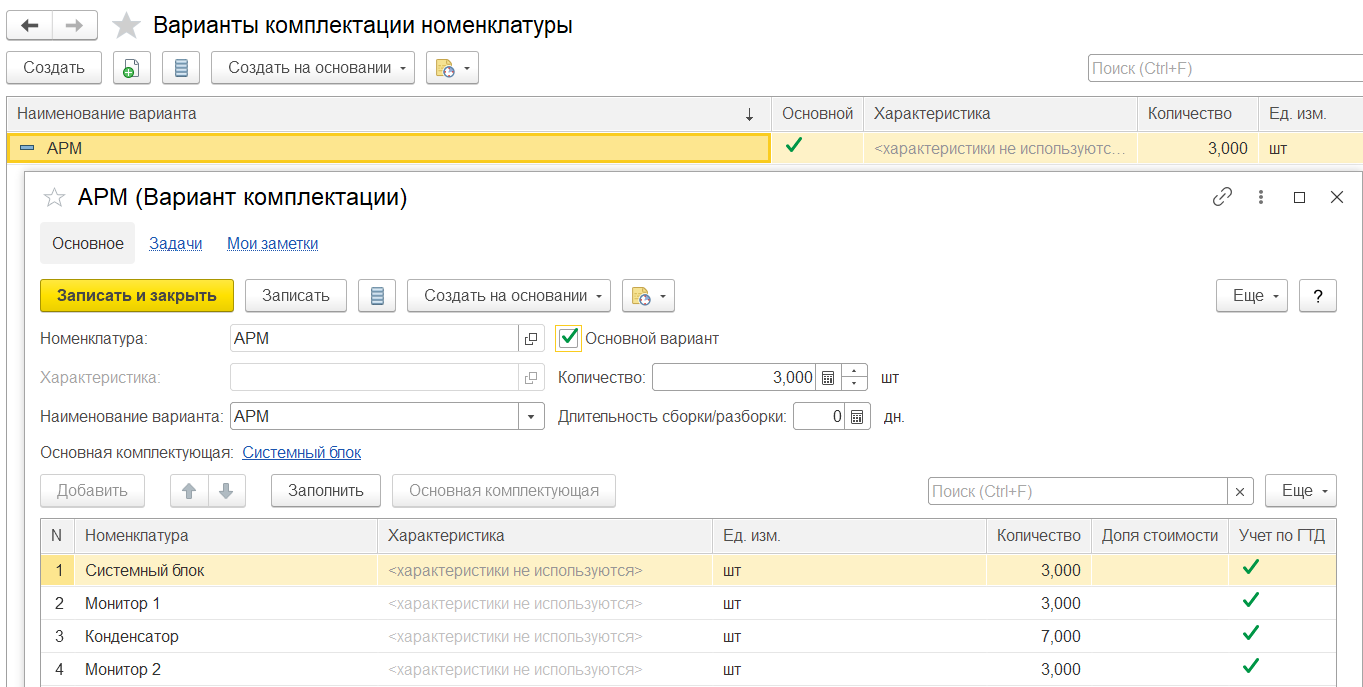Collapse the АРМ row in the variants list

27,148
